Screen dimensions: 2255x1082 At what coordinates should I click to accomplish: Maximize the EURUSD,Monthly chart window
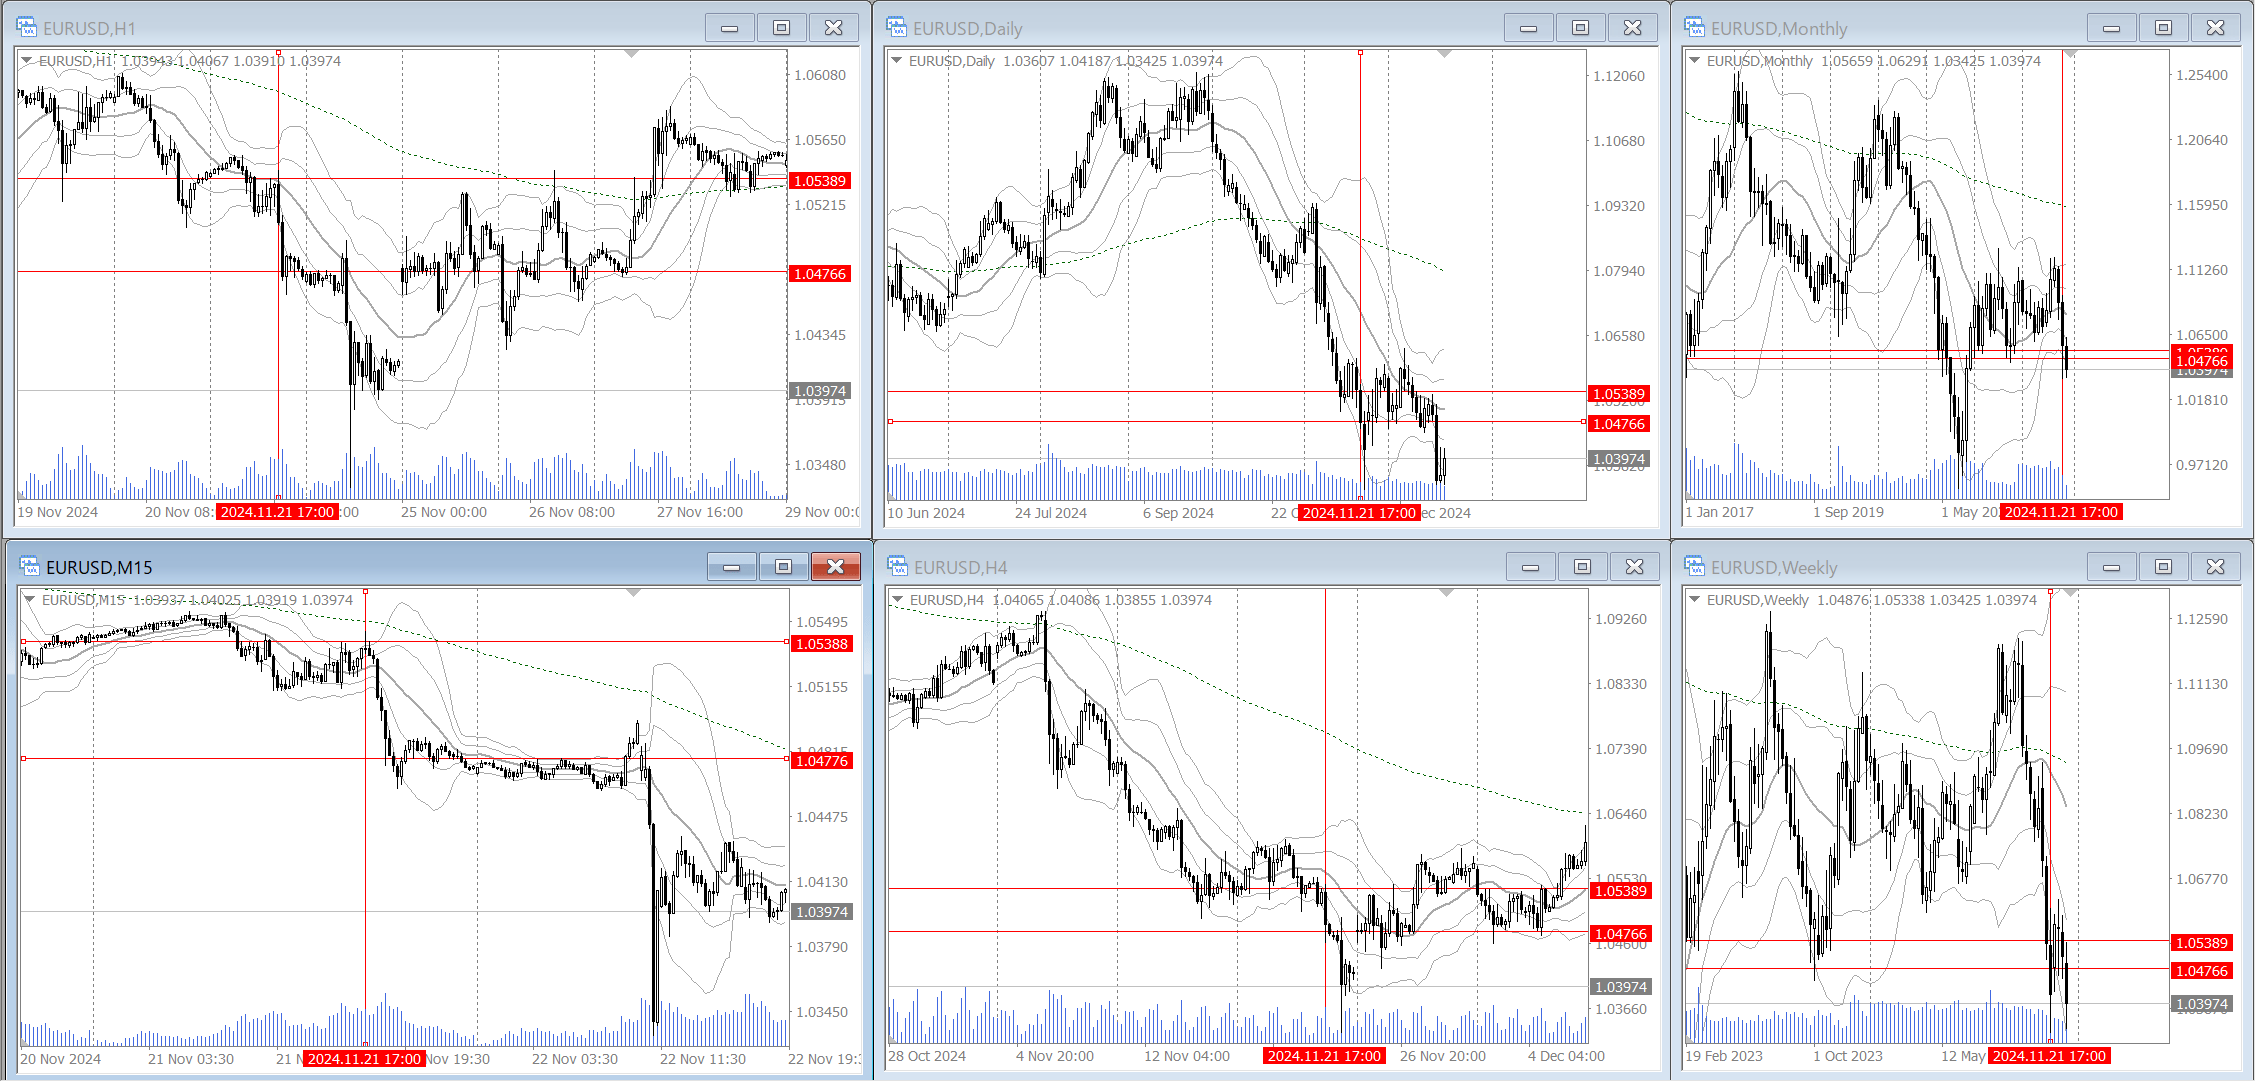point(2164,28)
